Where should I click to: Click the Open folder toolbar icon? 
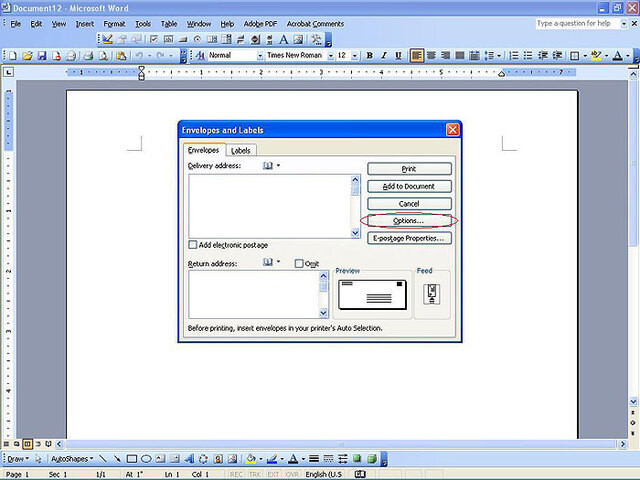click(x=27, y=56)
